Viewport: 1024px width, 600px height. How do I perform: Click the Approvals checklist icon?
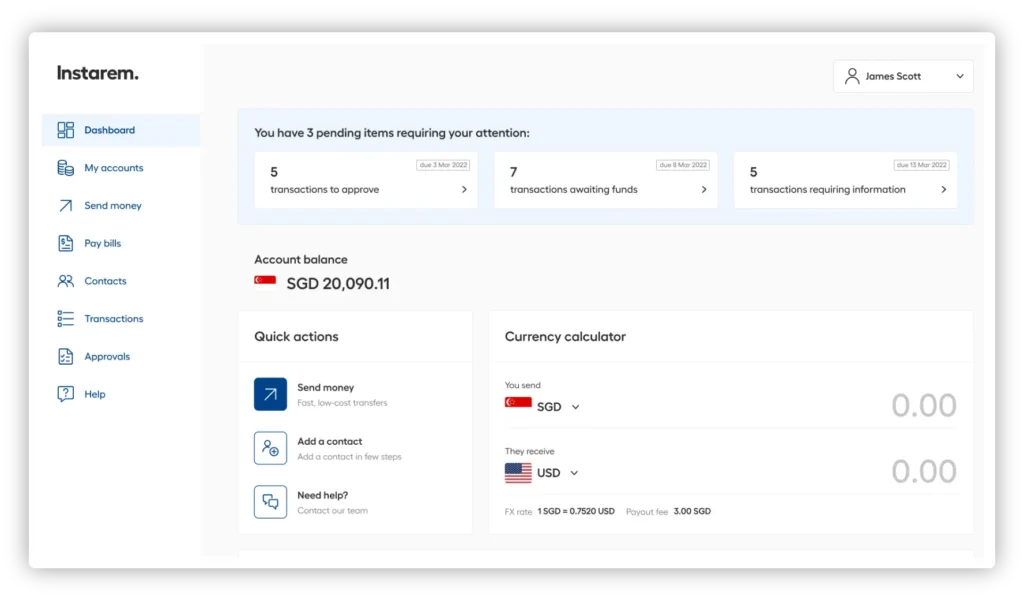pos(65,356)
